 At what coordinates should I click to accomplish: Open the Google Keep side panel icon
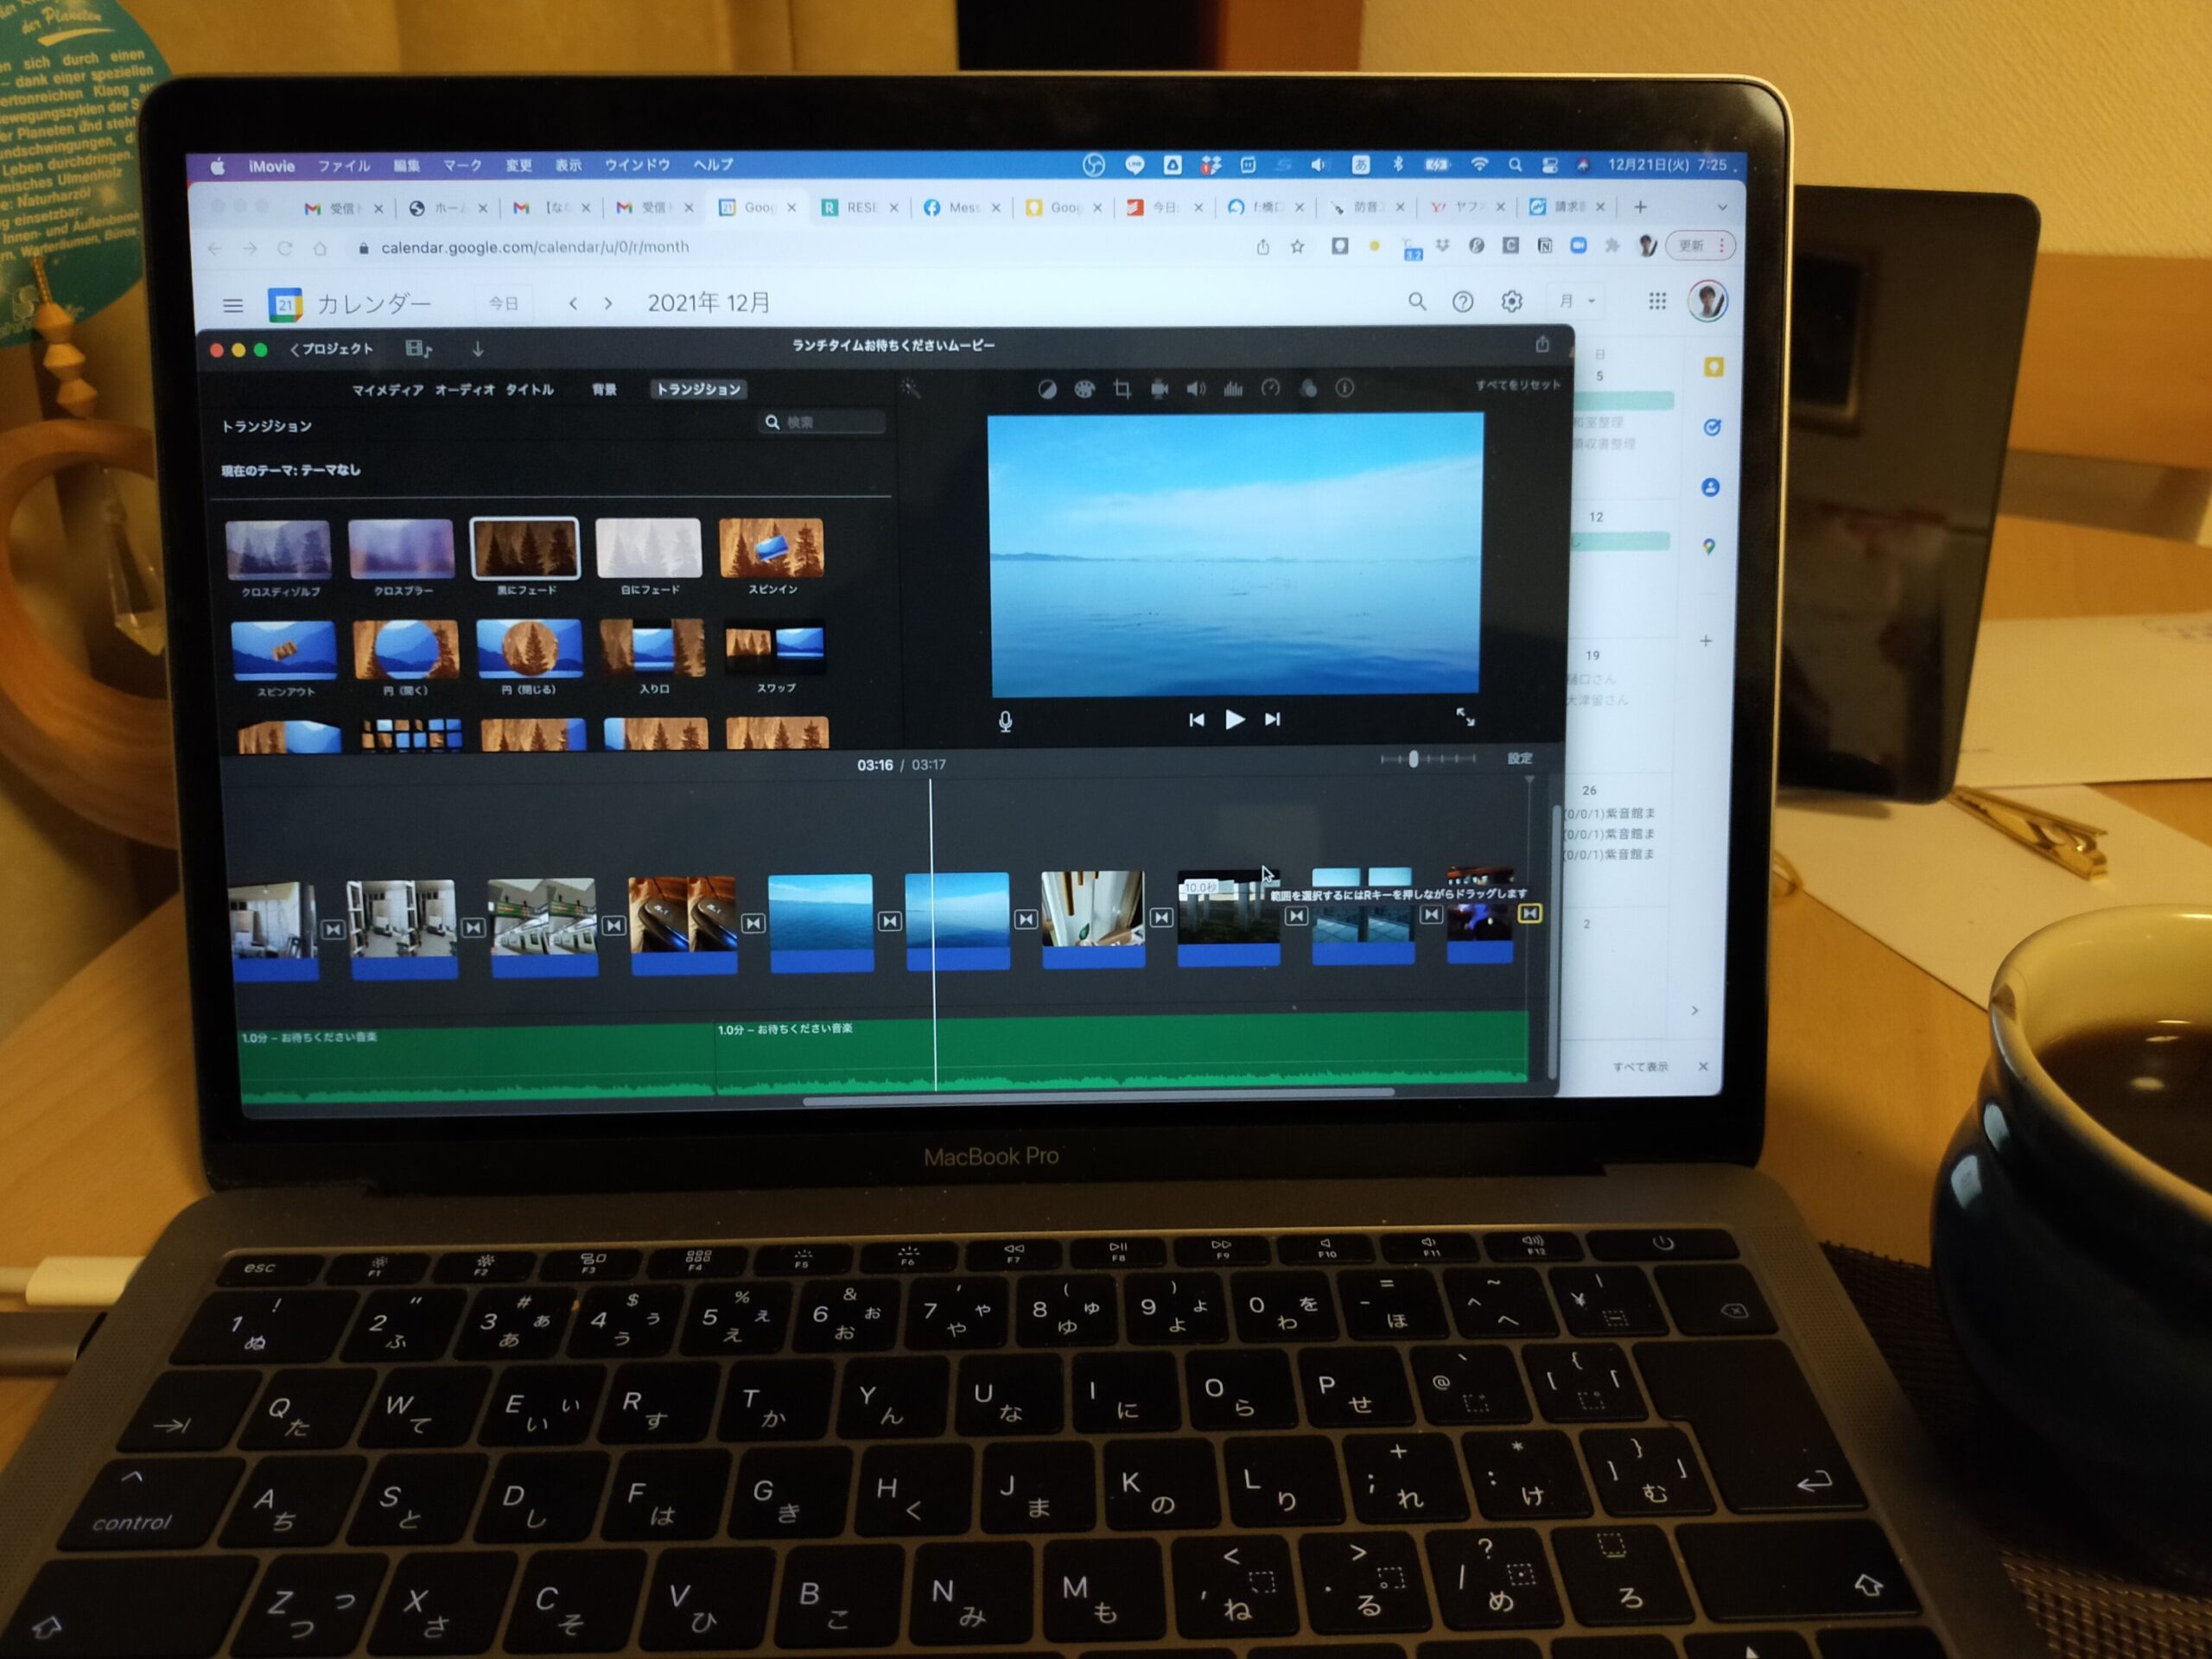(x=1713, y=367)
